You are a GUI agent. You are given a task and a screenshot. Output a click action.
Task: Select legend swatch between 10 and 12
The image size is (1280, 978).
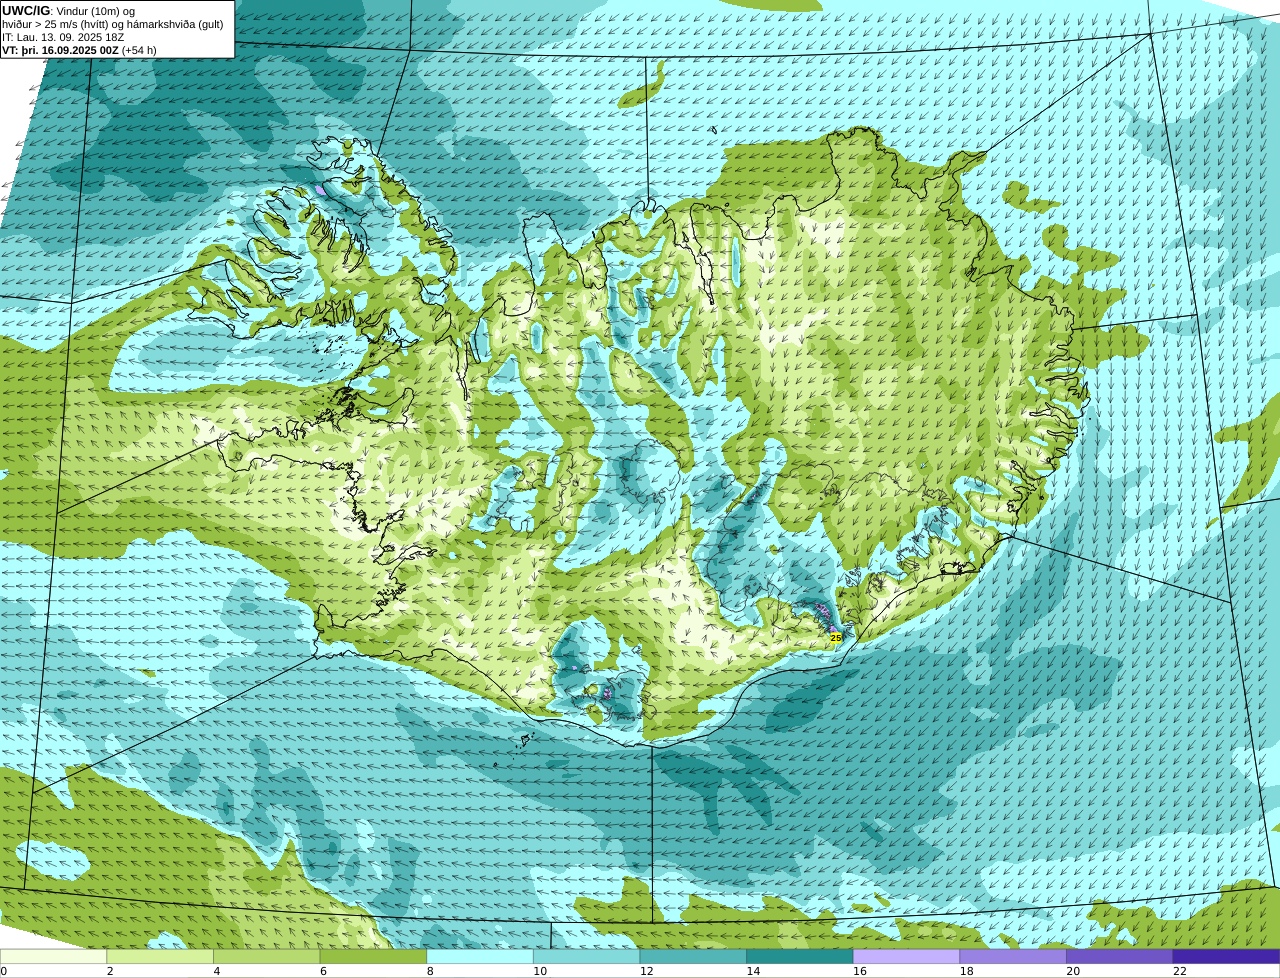(587, 956)
